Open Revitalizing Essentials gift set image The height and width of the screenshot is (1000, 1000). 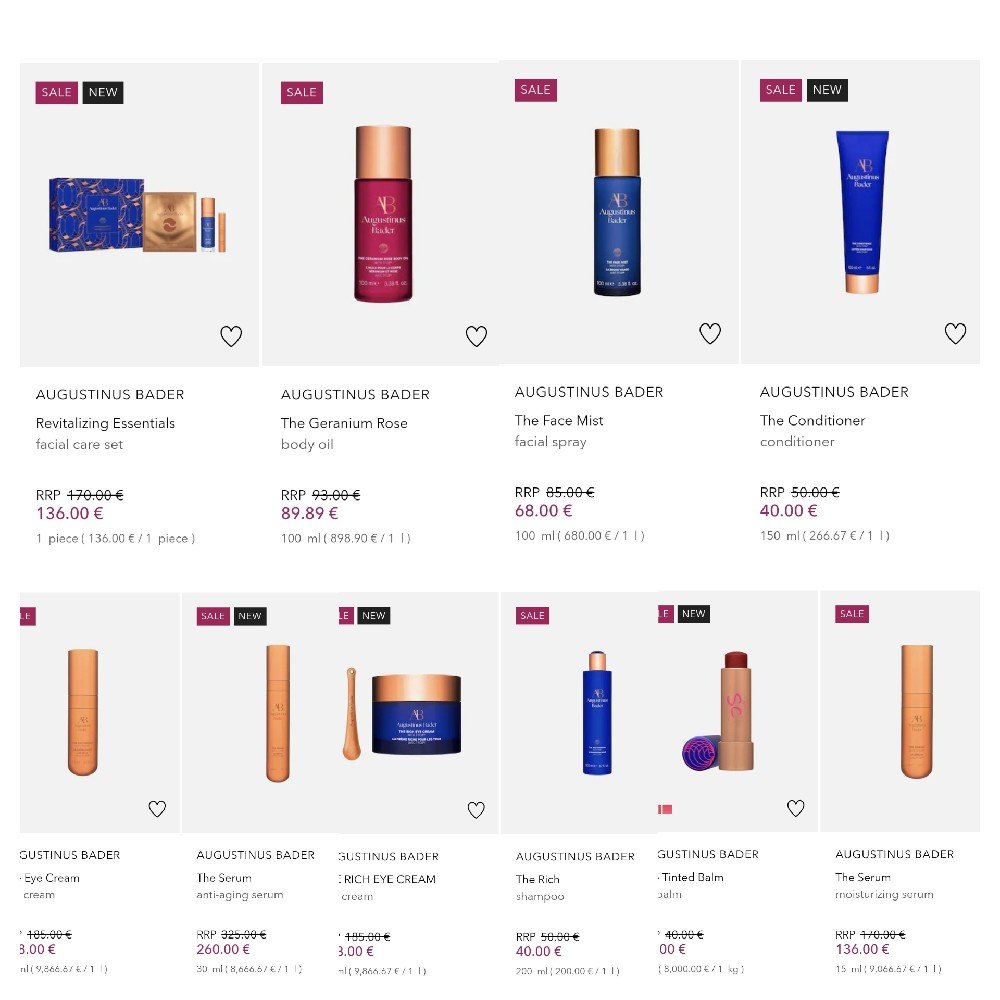pyautogui.click(x=138, y=215)
